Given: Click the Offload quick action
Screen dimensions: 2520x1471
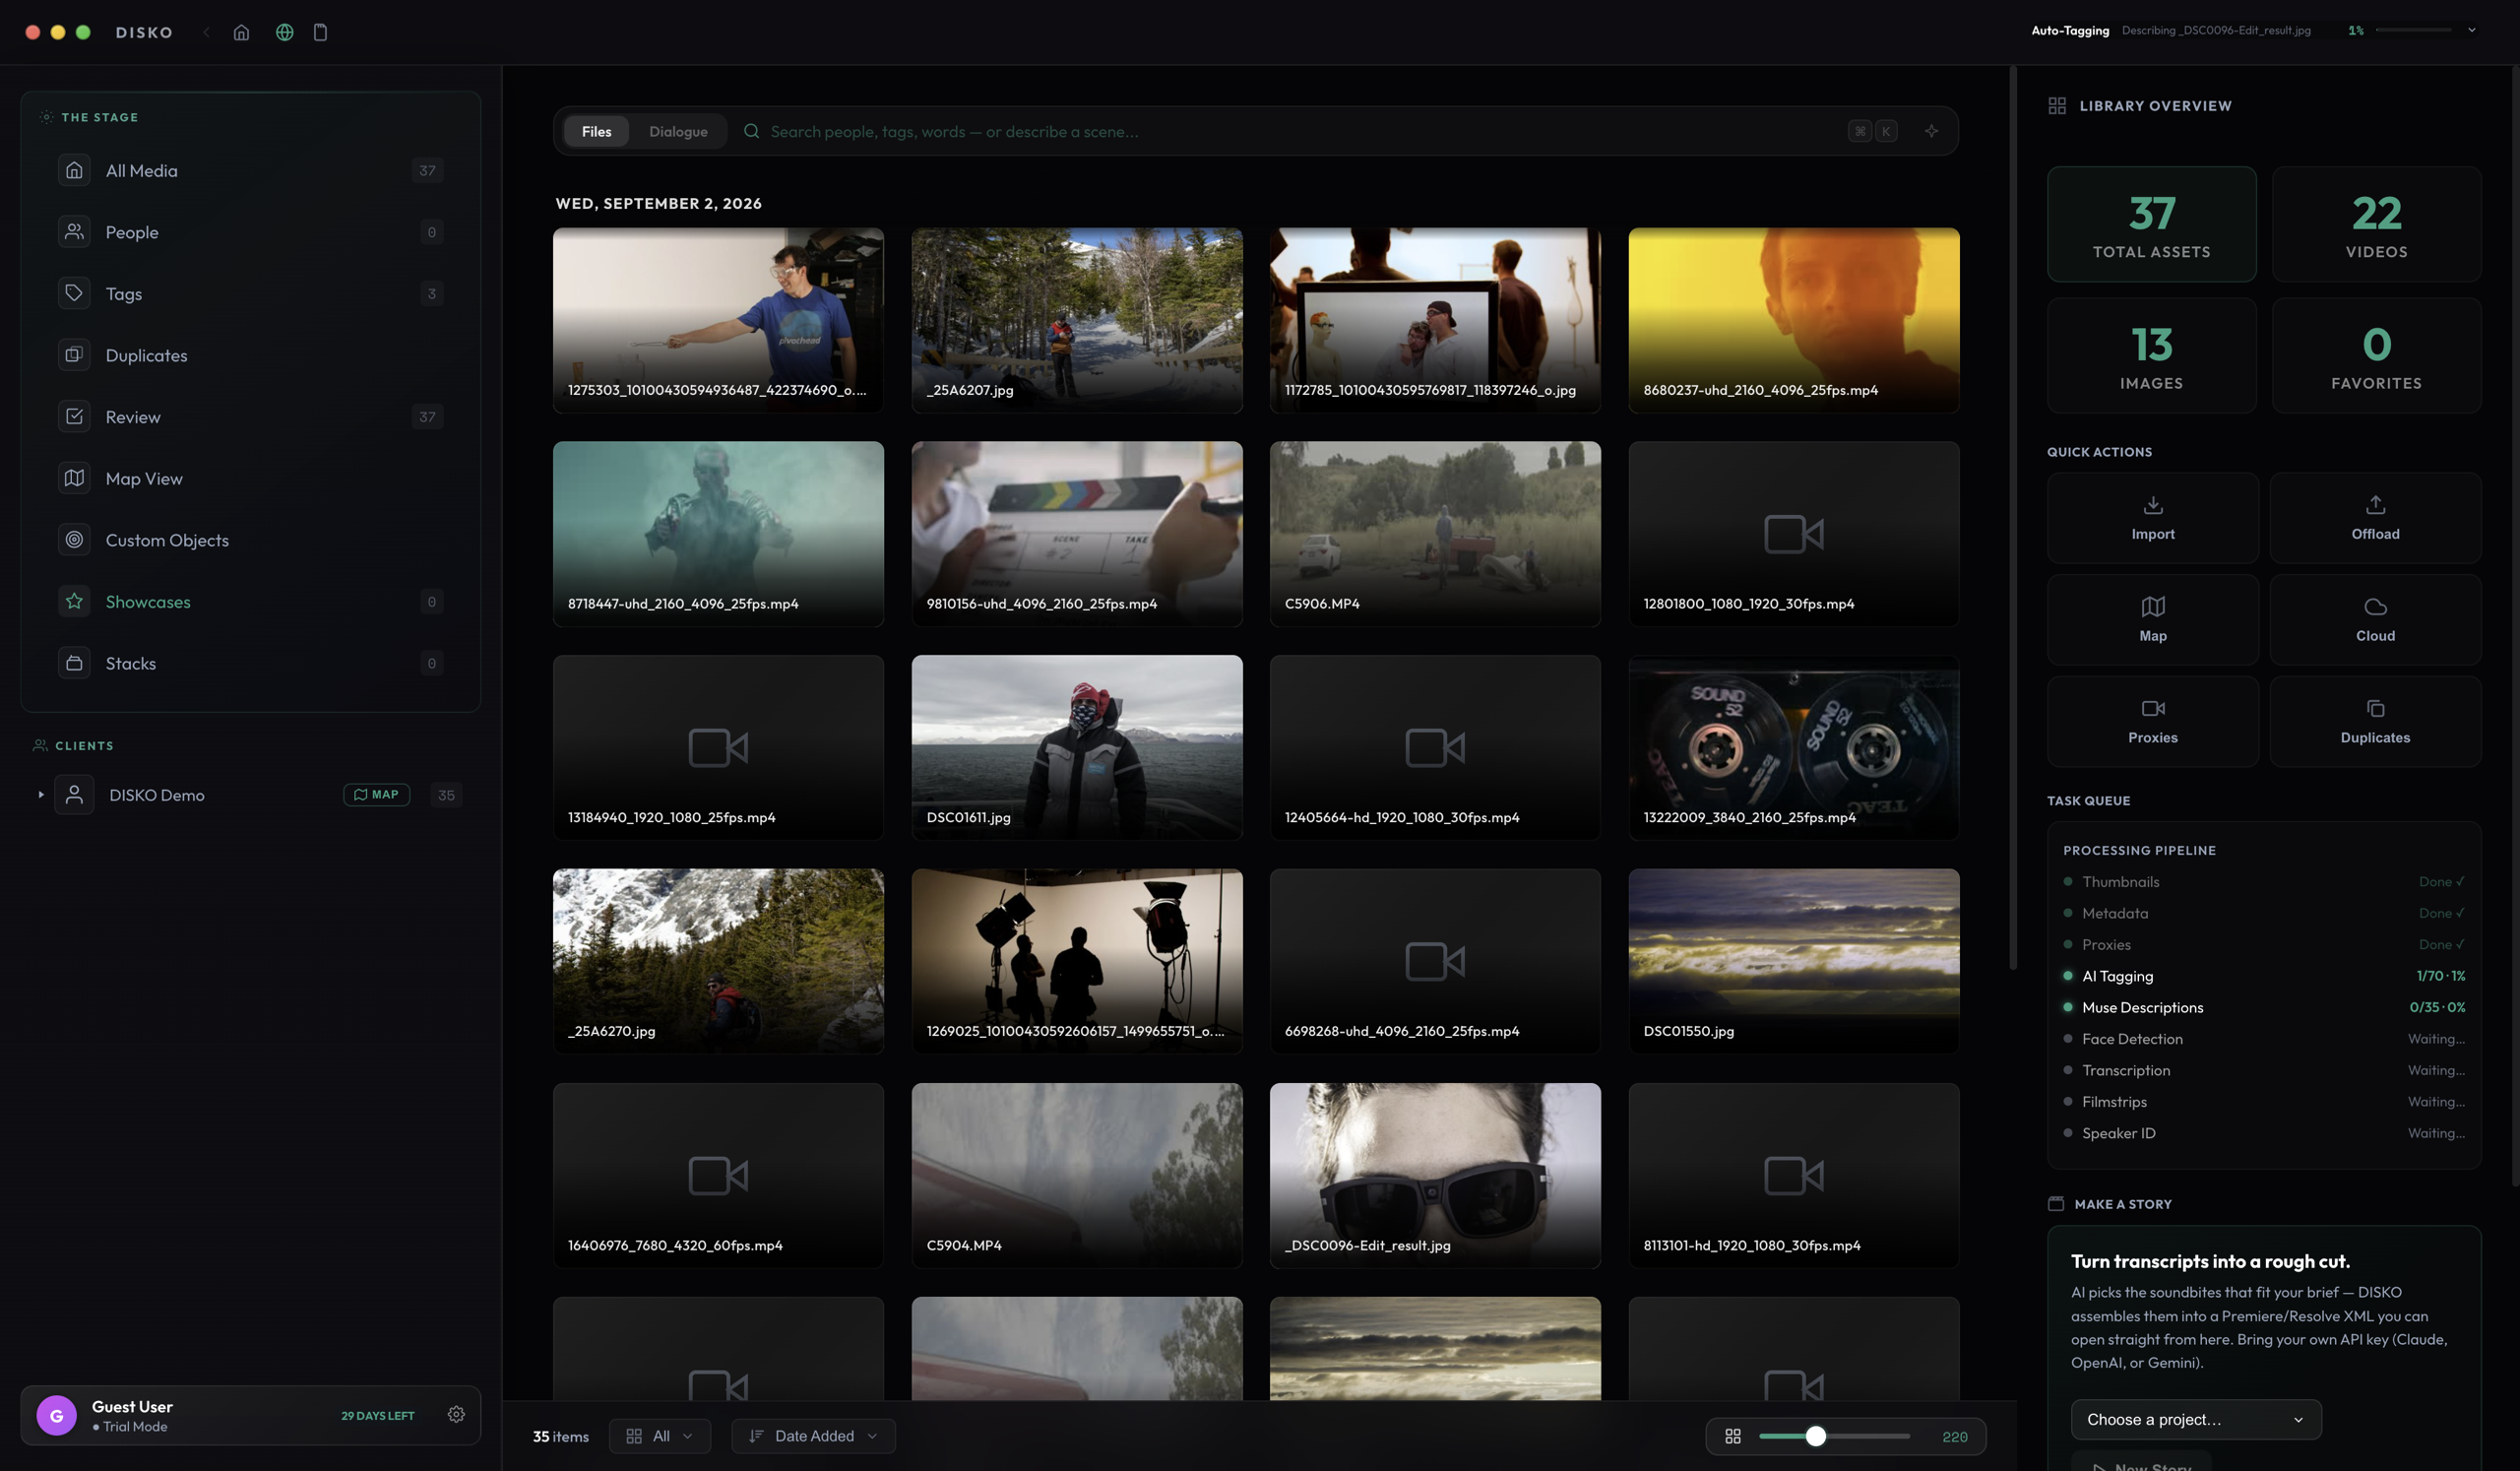Looking at the screenshot, I should pos(2375,518).
